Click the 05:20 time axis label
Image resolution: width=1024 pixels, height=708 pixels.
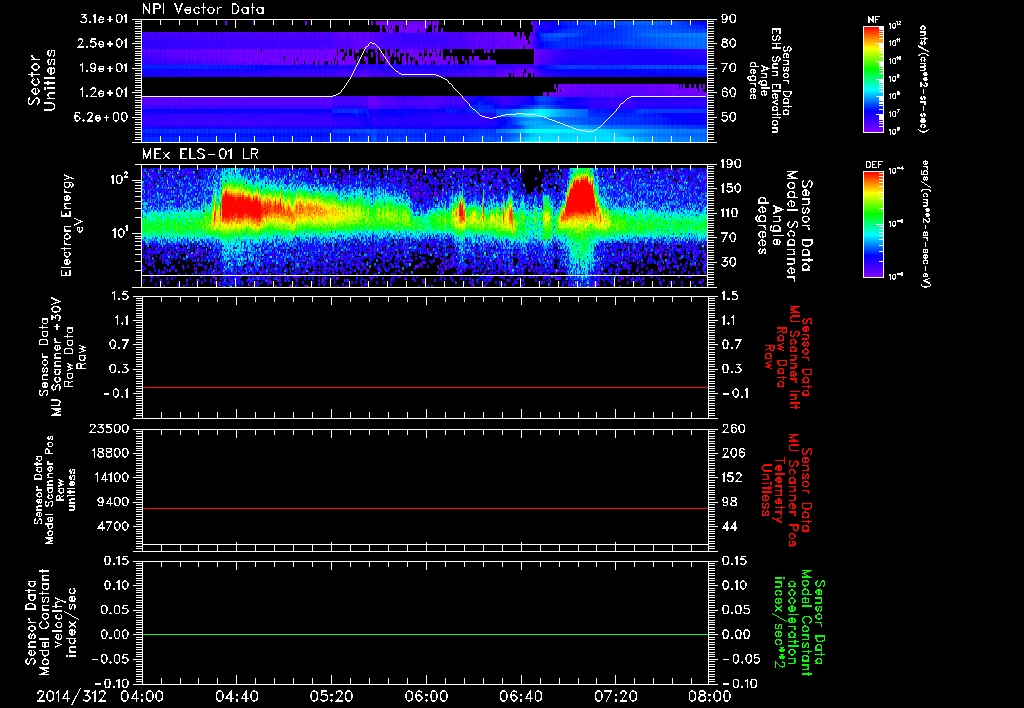pos(331,696)
